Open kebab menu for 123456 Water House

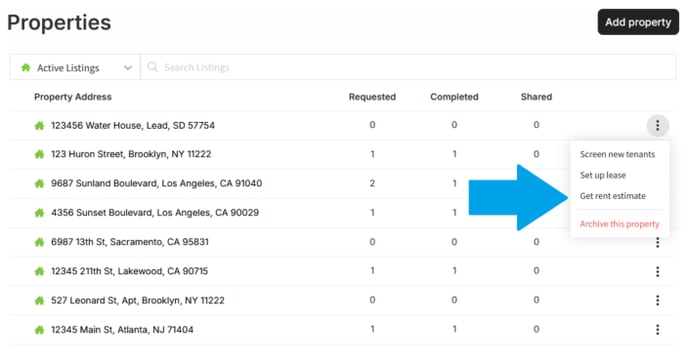[x=657, y=126]
